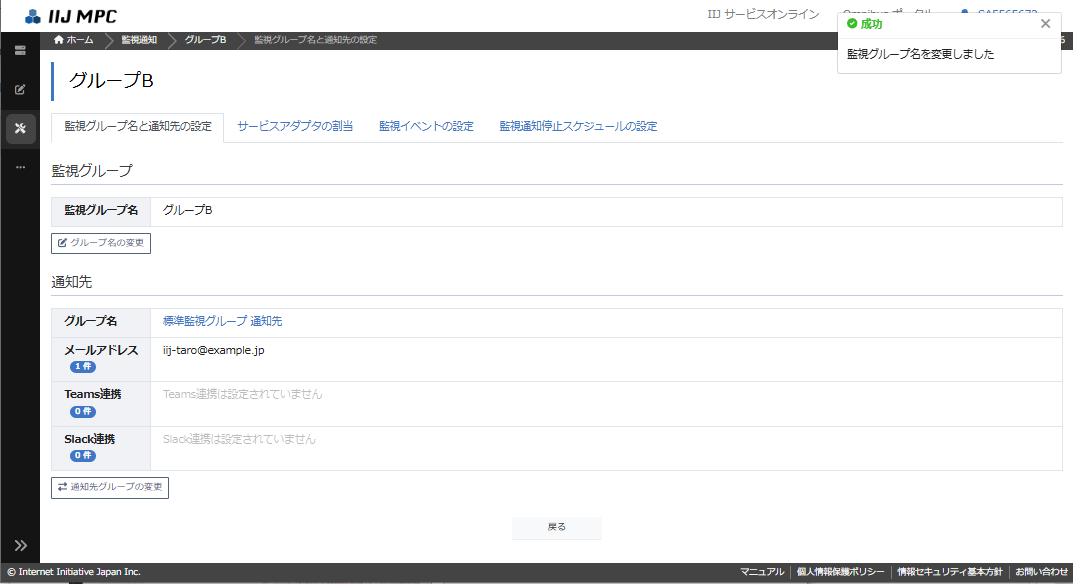Click グループ名の変更 button
This screenshot has width=1073, height=584.
pos(101,243)
